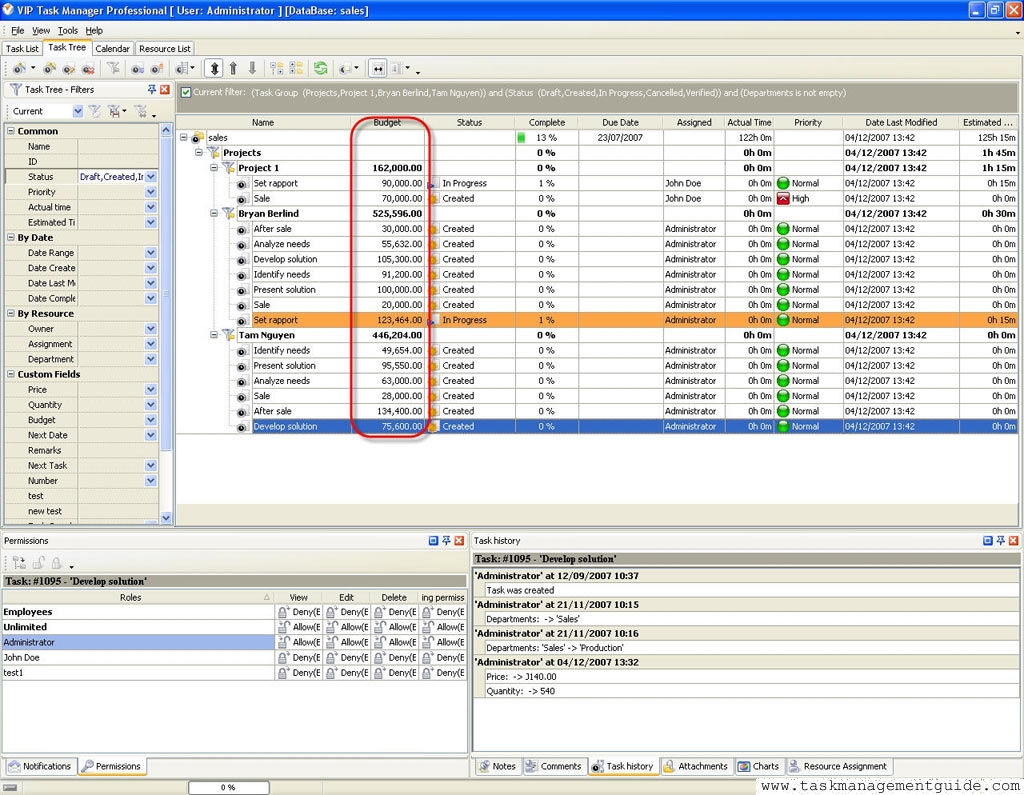Uncheck the Current filter checkbox

pos(186,93)
